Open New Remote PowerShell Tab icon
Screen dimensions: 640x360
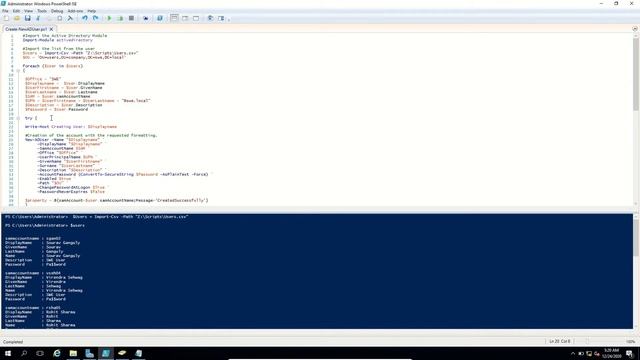tap(145, 18)
